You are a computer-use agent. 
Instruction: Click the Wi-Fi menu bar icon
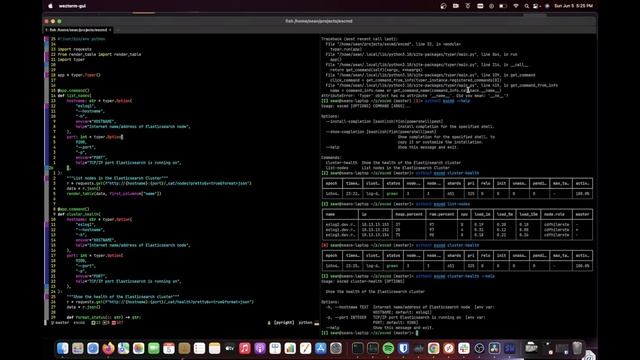(516, 6)
